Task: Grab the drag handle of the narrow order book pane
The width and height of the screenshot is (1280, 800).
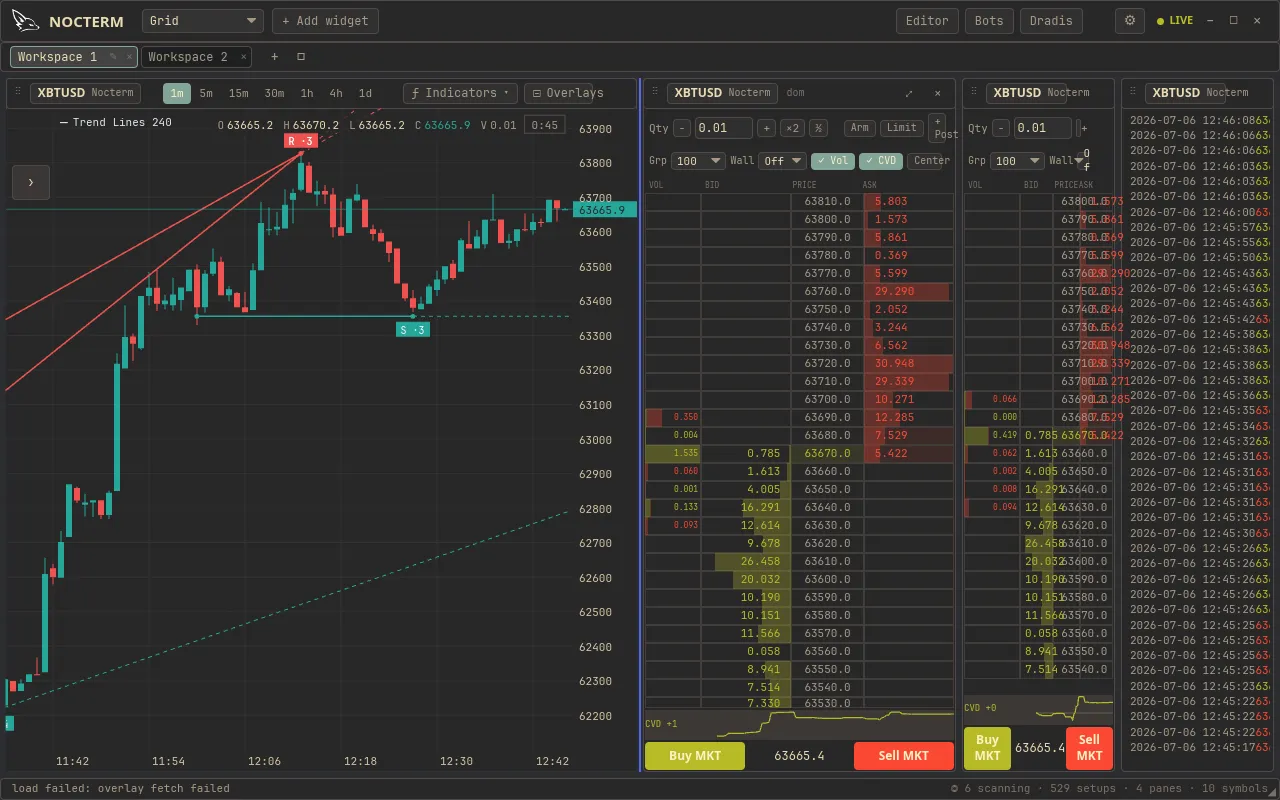Action: [976, 93]
